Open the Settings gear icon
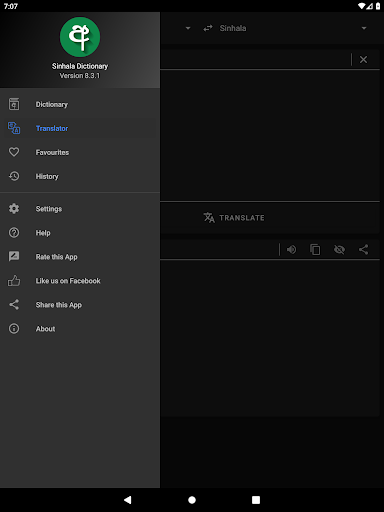Screen dimensions: 384x512 click(x=14, y=209)
